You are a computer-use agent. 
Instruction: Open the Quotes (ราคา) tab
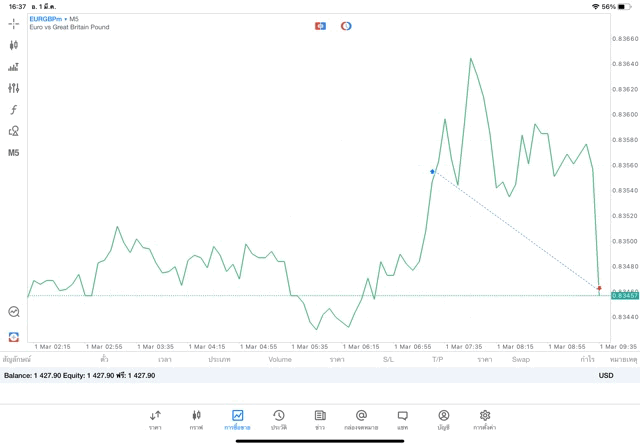coord(155,420)
